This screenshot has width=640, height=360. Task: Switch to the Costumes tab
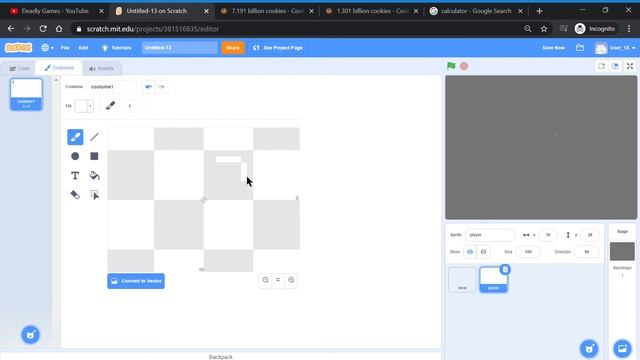point(59,68)
